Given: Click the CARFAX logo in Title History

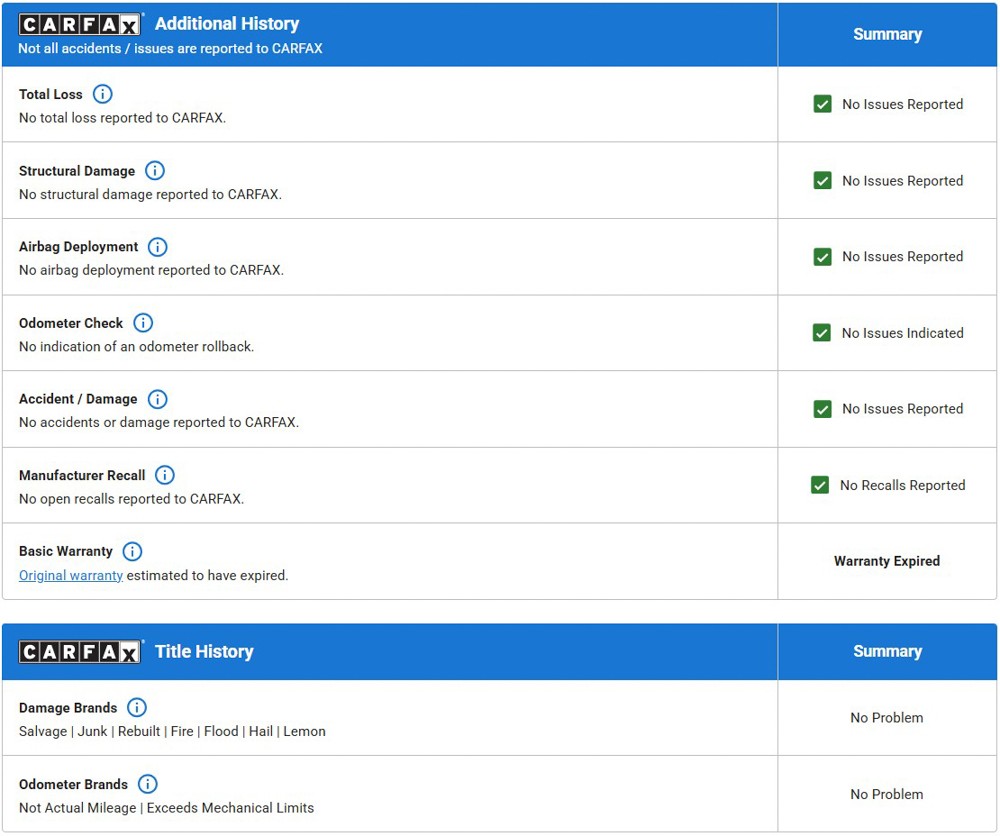Looking at the screenshot, I should click(x=81, y=652).
